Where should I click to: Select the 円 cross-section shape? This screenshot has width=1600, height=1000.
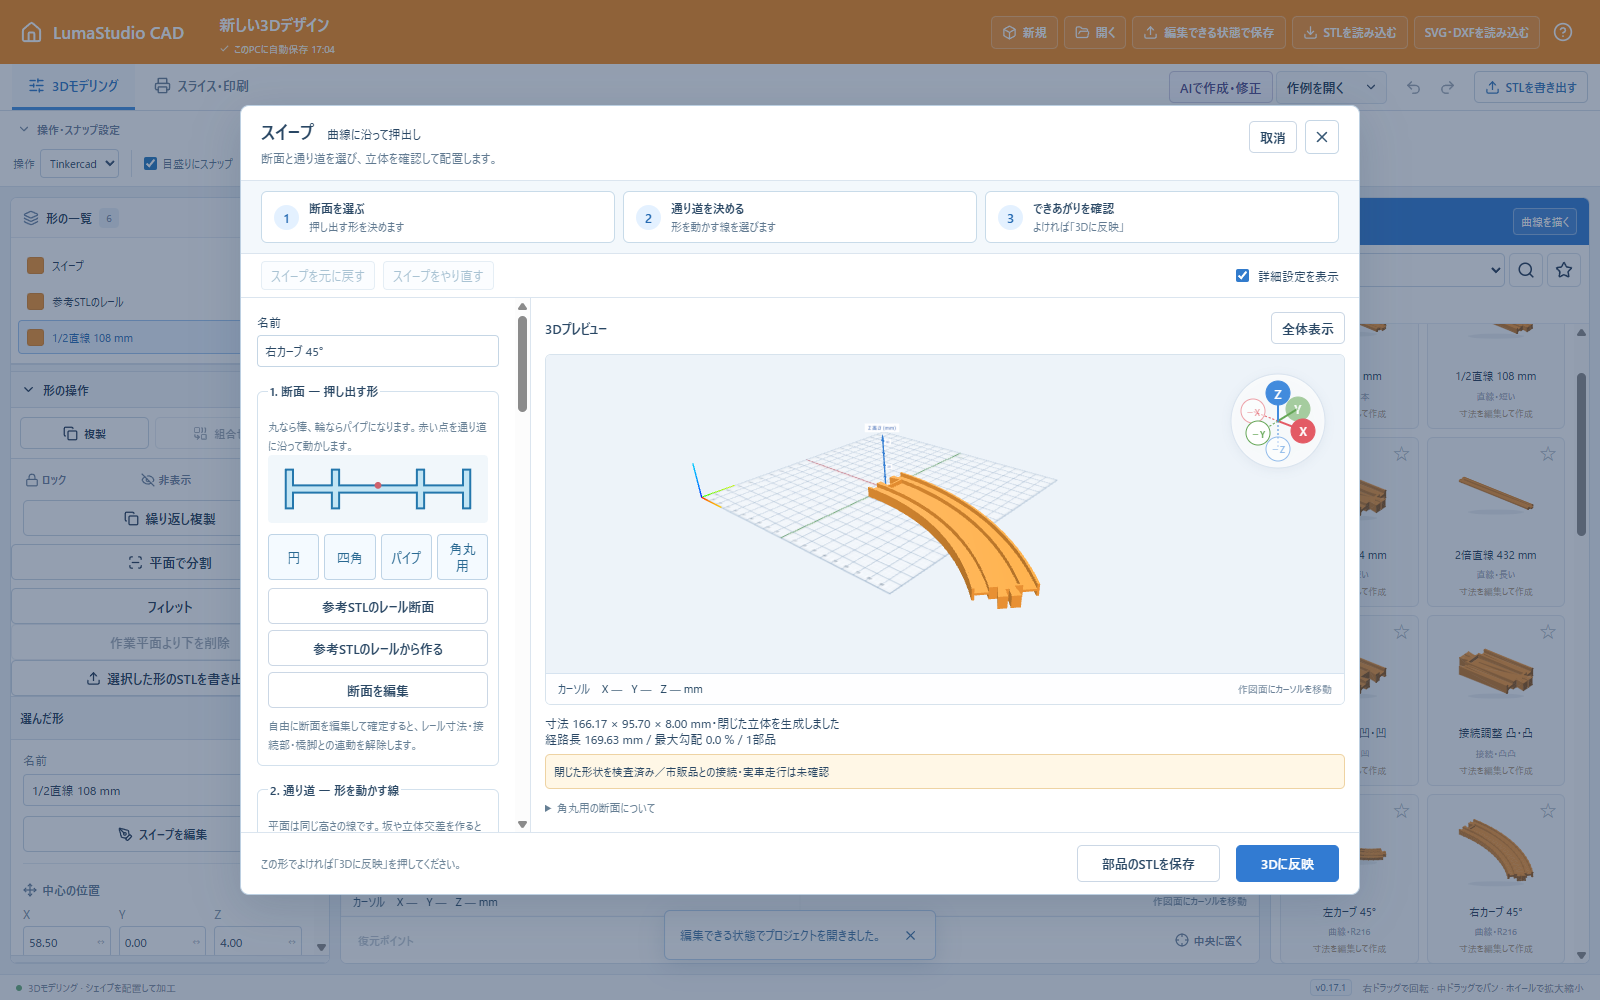pos(293,557)
